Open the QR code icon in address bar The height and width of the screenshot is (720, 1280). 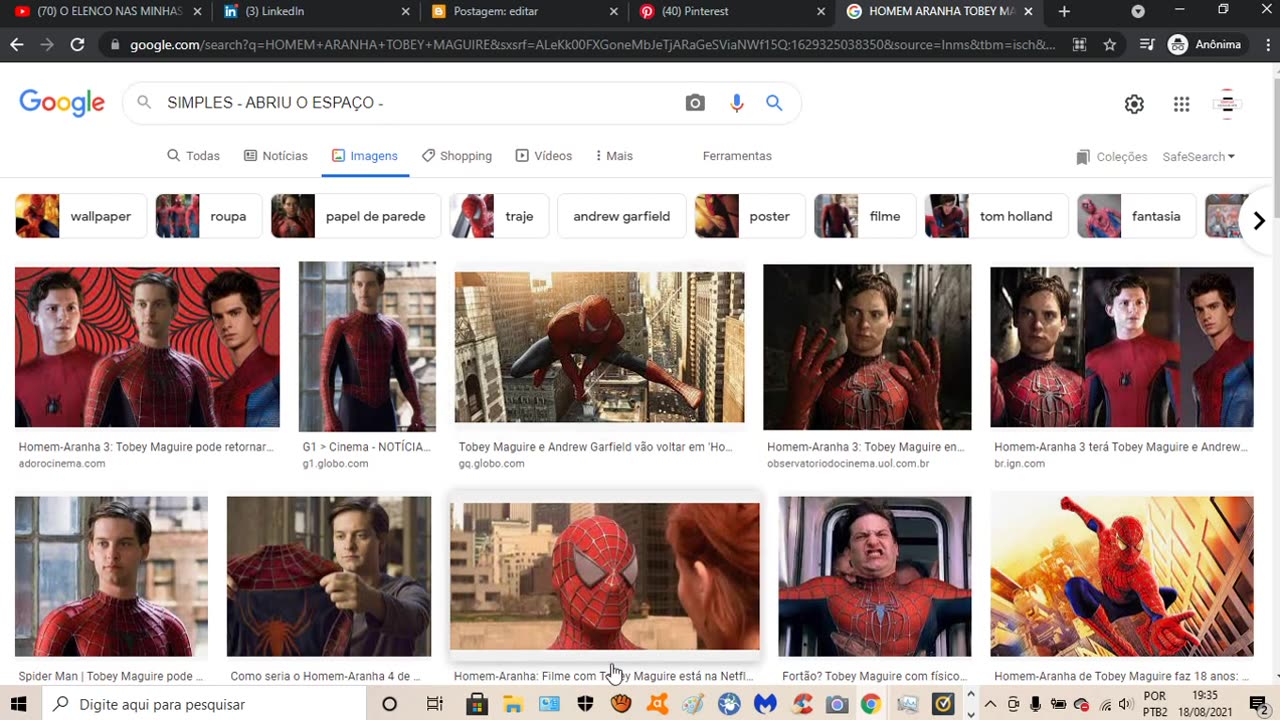coord(1079,45)
